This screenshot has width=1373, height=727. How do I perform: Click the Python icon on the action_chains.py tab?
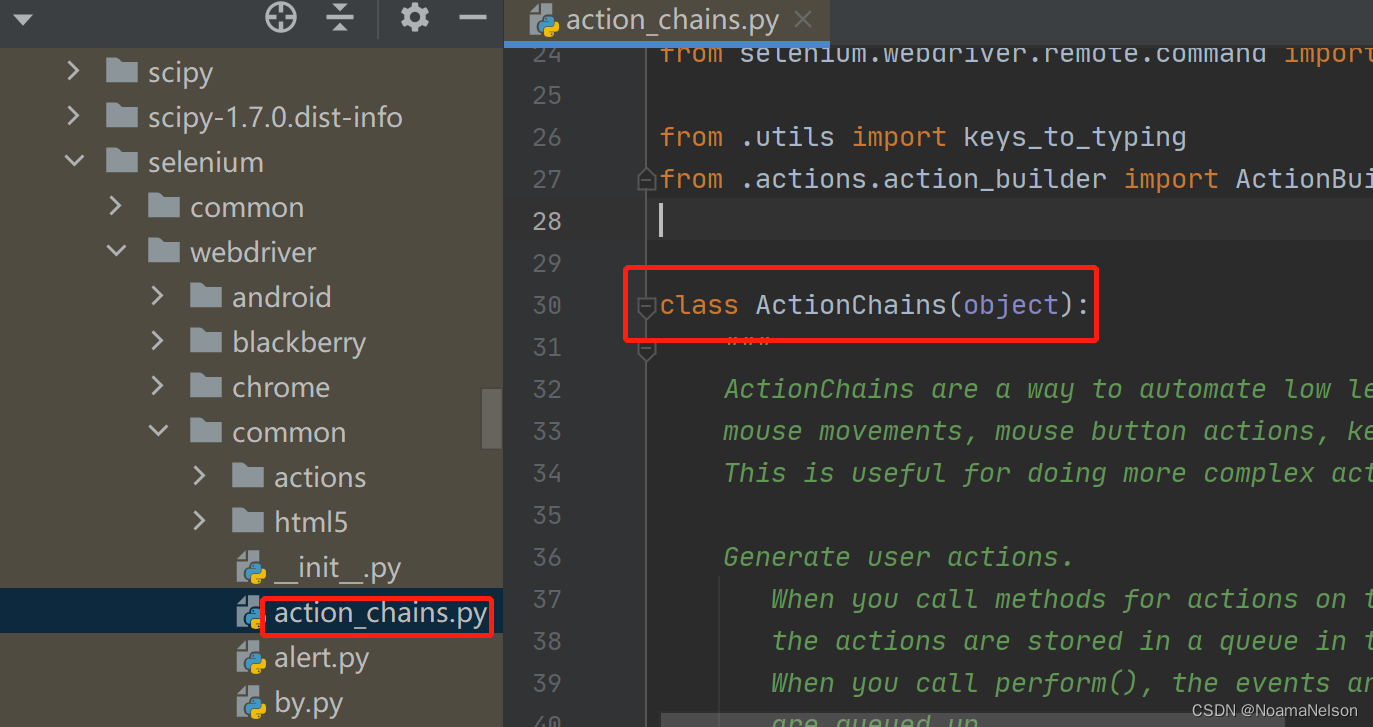pyautogui.click(x=544, y=19)
